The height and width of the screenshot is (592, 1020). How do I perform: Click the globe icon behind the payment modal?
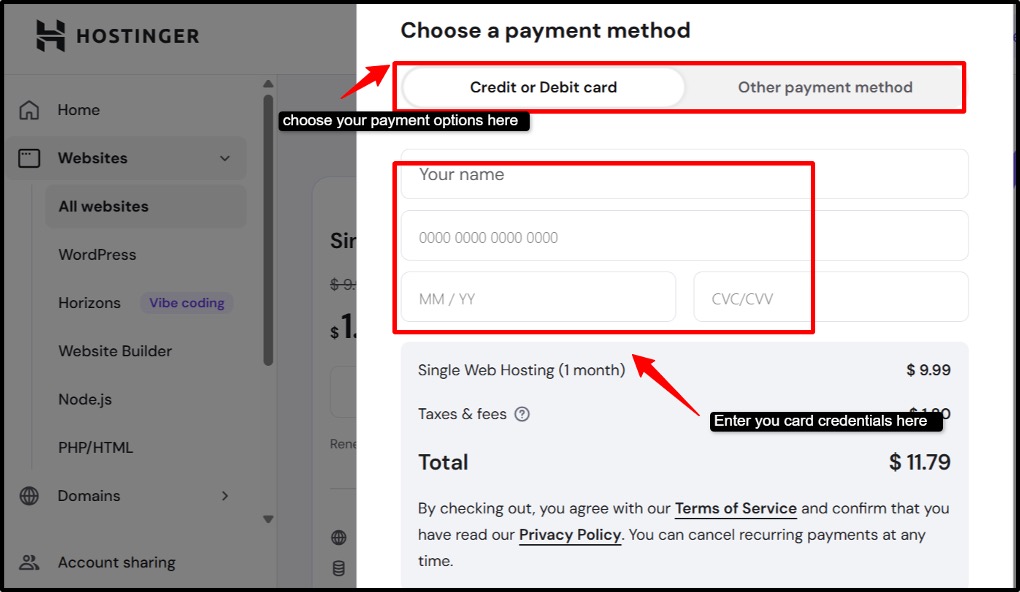coord(337,536)
